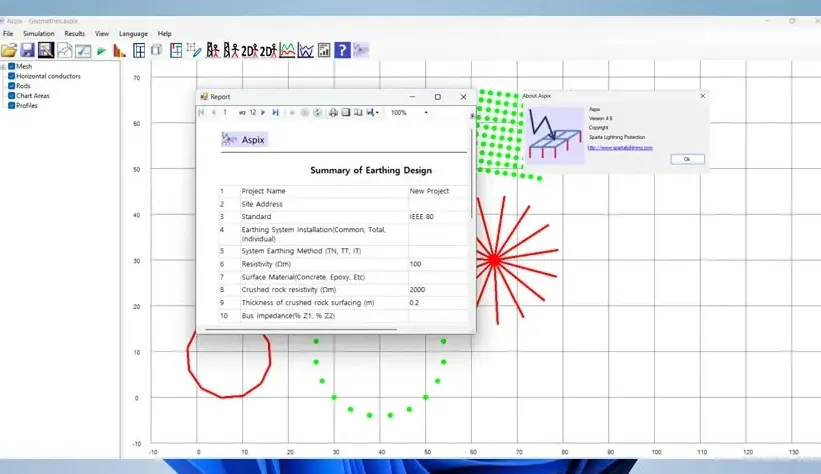Click the Report vertical scrollbar
This screenshot has width=821, height=474.
coord(472,173)
